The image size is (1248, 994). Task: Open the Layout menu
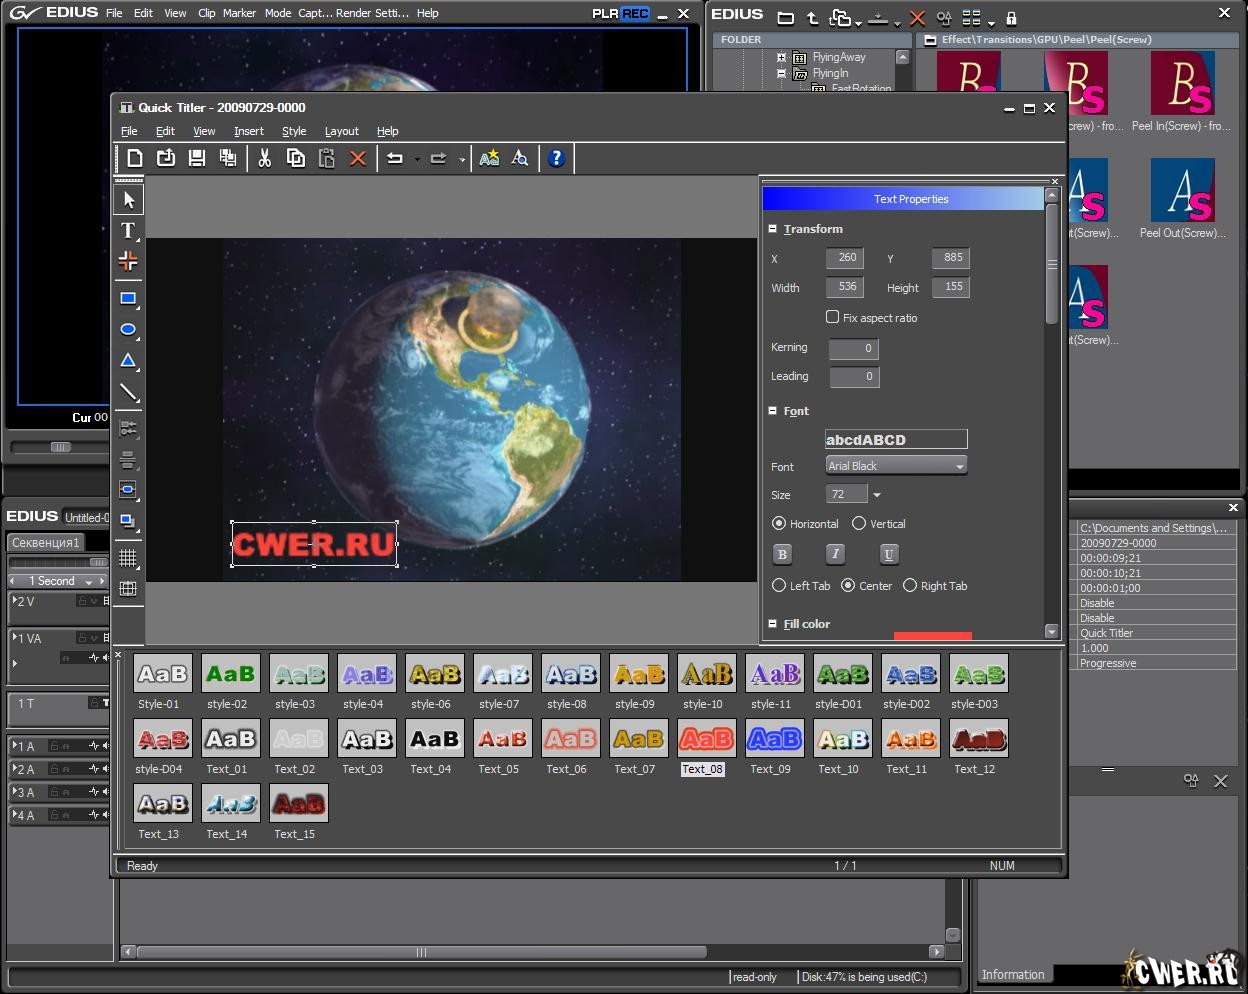click(x=341, y=131)
